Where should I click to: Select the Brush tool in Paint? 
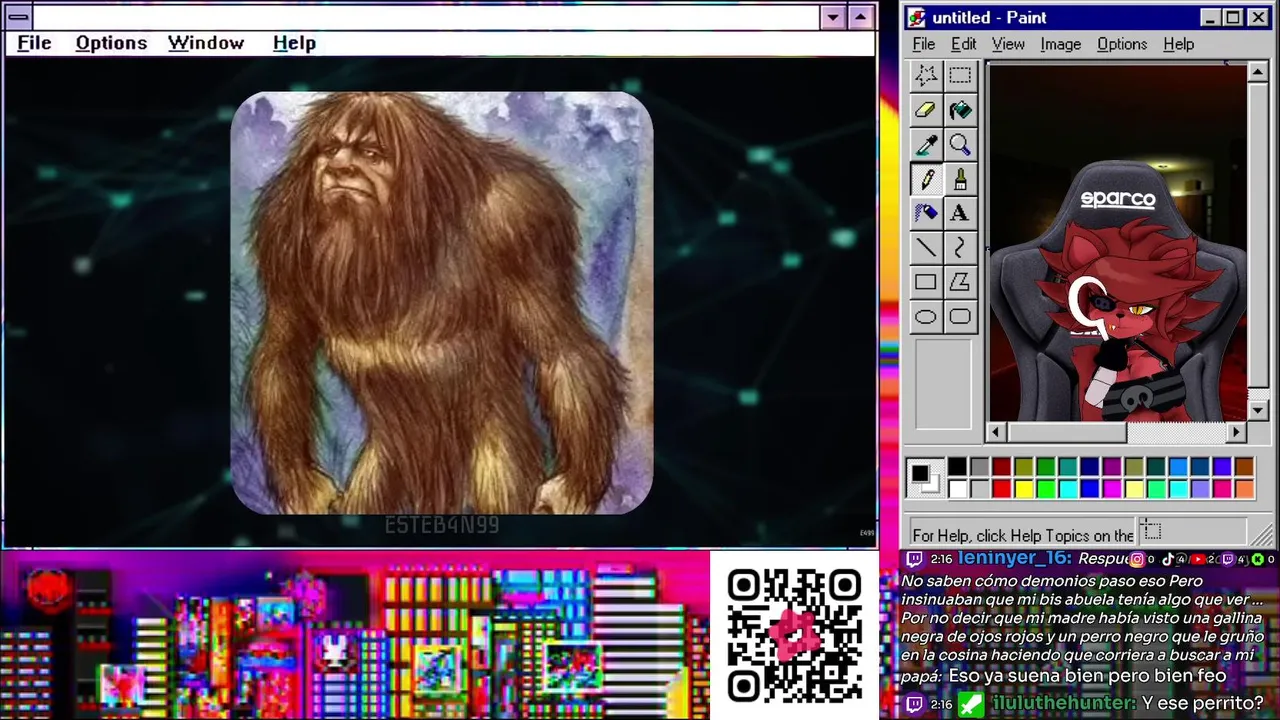960,180
